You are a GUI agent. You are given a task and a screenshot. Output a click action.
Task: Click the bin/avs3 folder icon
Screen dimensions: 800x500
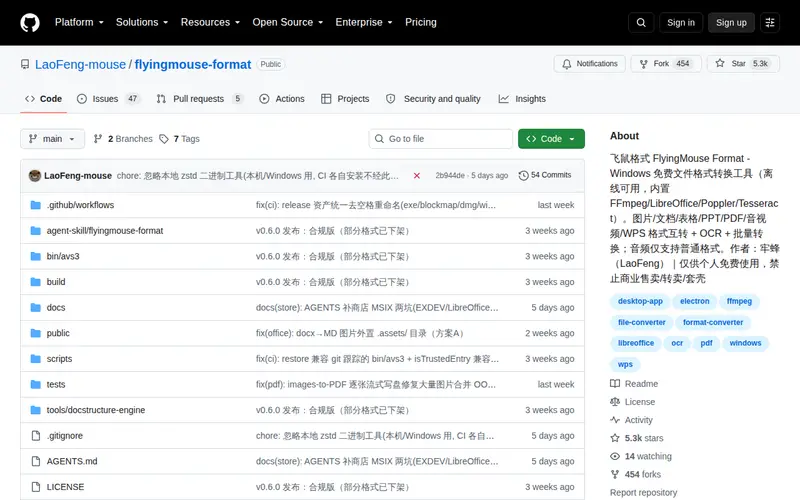35,256
